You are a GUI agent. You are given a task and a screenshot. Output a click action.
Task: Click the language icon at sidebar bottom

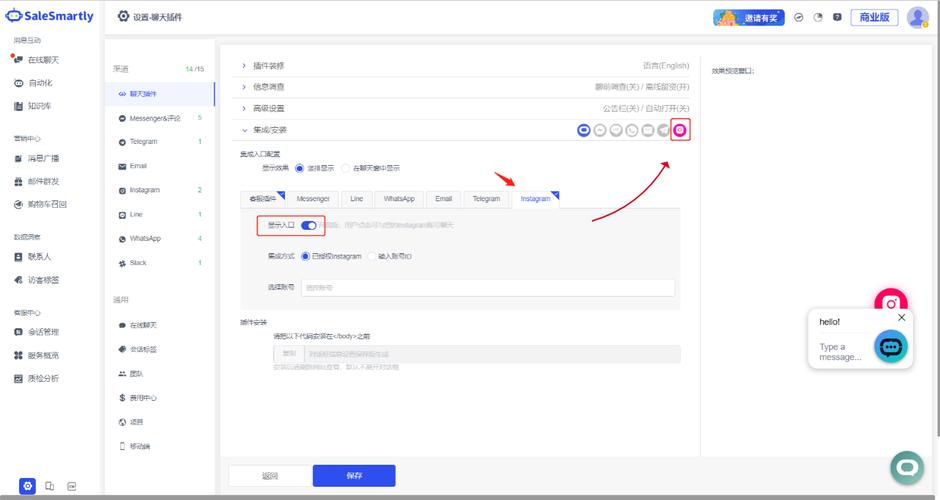pyautogui.click(x=71, y=486)
